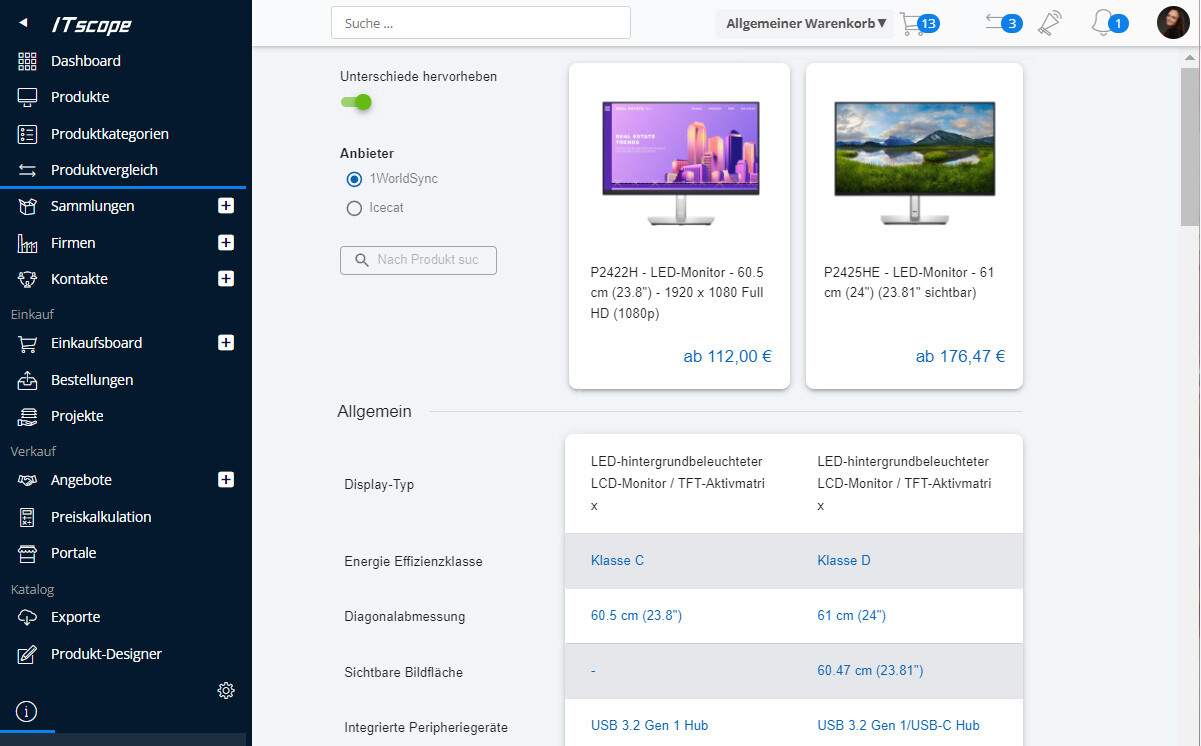Click the Produktvergleich arrows icon in sidebar
Image resolution: width=1201 pixels, height=746 pixels.
tap(28, 170)
